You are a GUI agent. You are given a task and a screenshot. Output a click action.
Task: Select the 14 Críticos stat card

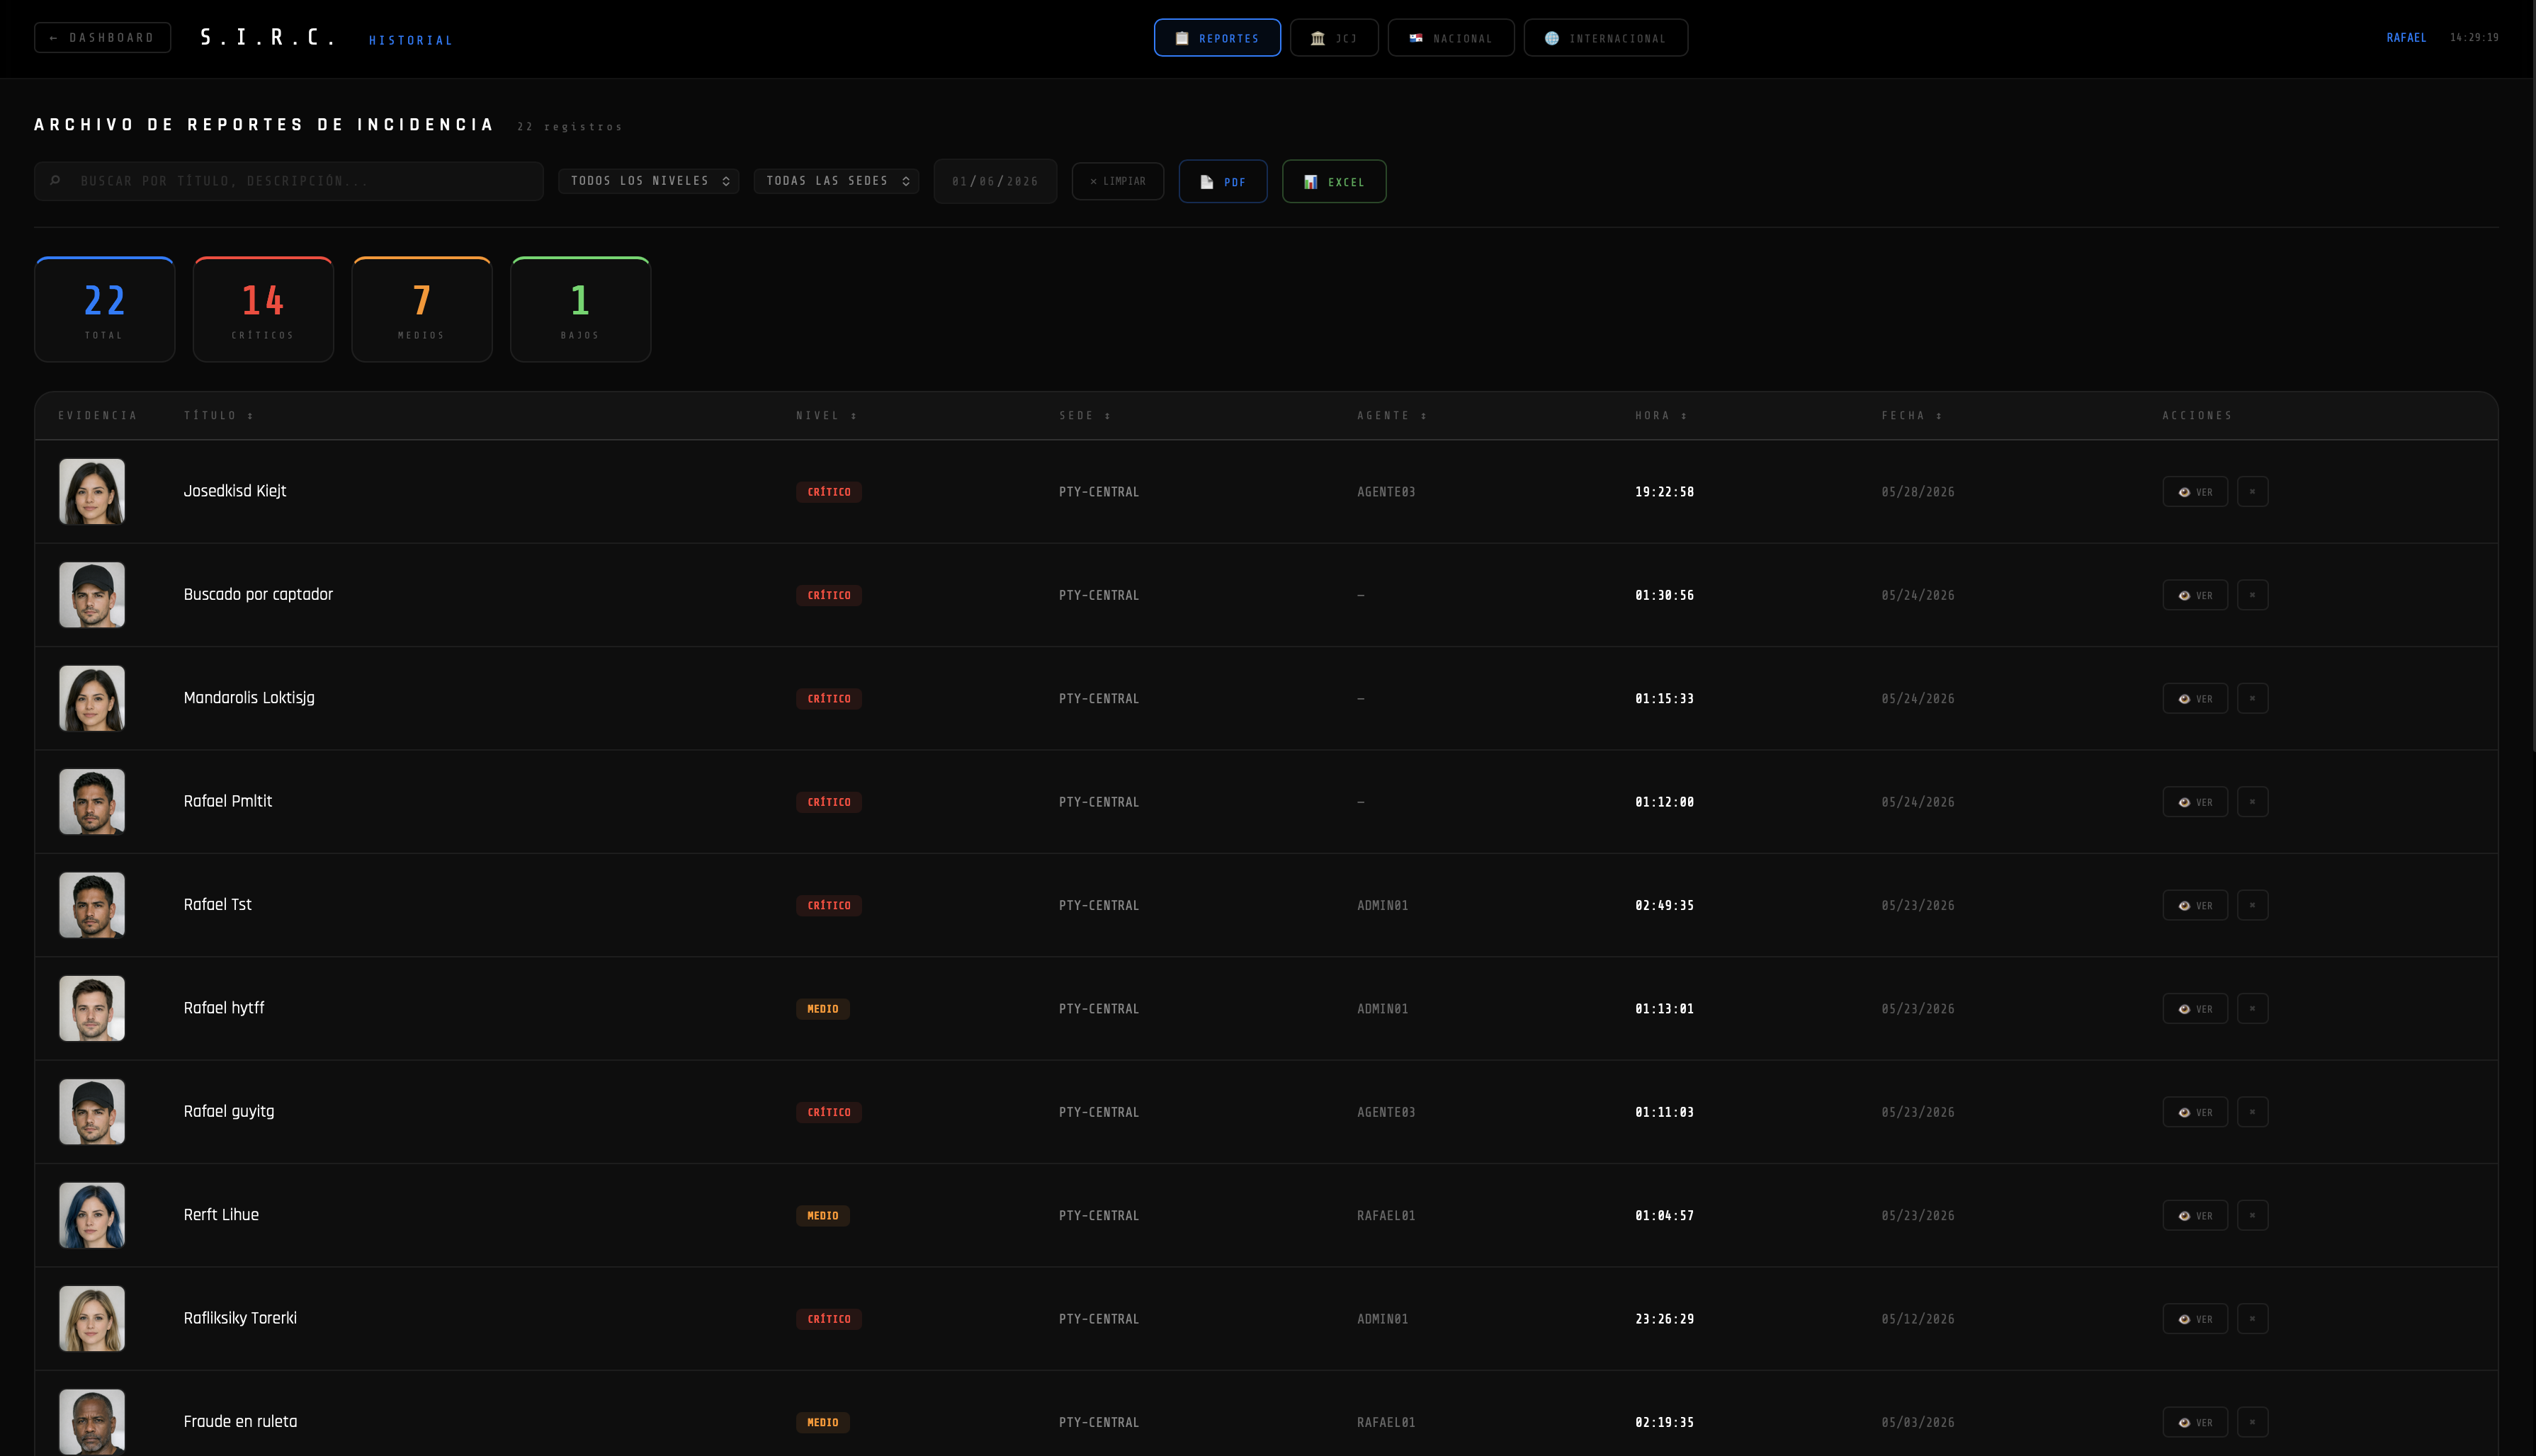pos(263,309)
